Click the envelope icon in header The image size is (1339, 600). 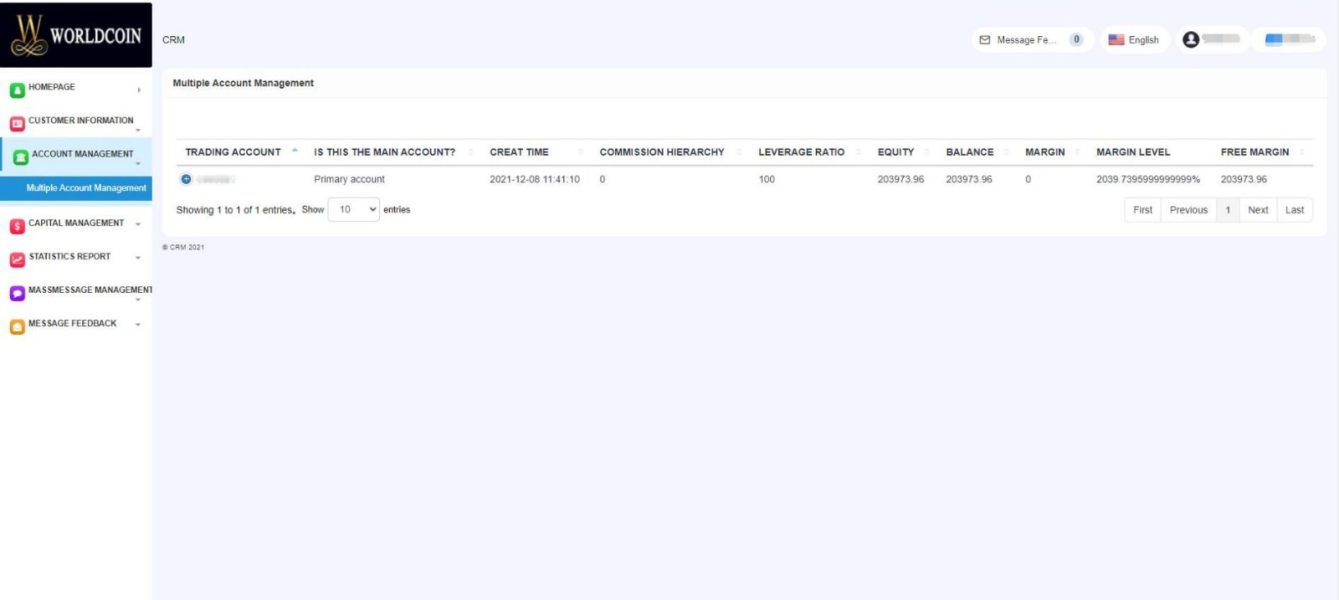tap(985, 40)
